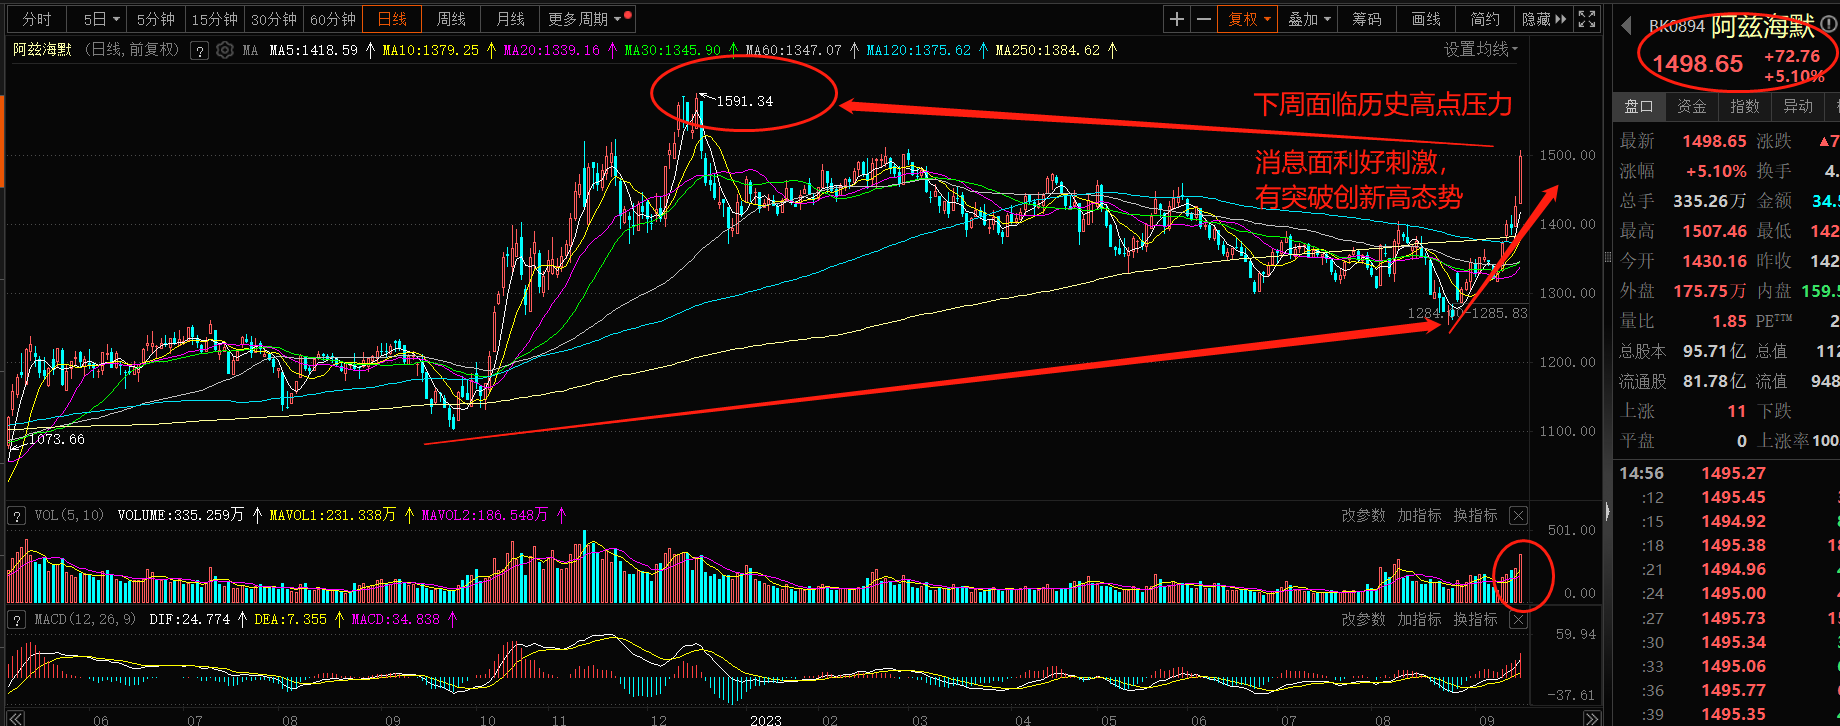The image size is (1840, 726).
Task: Select 月线 monthly chart tab
Action: click(x=511, y=19)
